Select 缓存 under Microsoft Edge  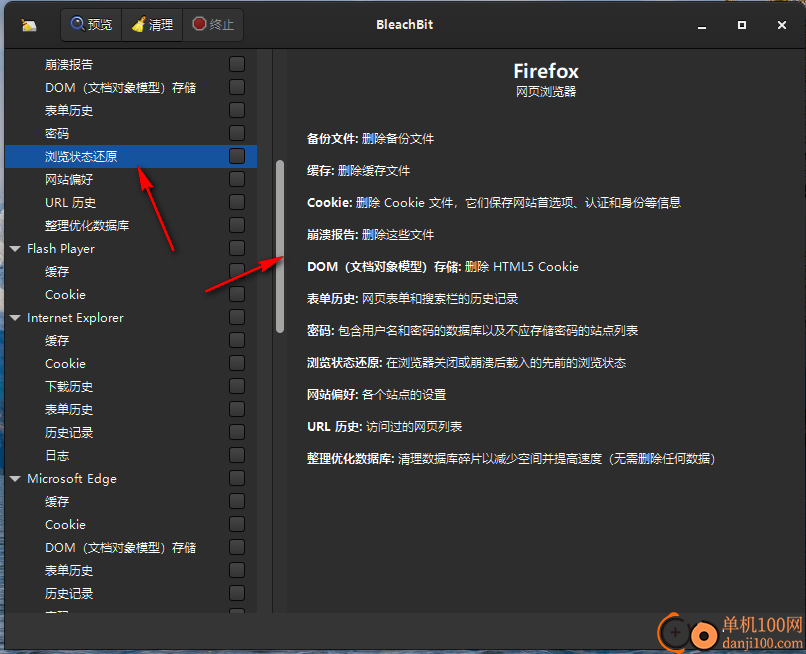click(131, 501)
